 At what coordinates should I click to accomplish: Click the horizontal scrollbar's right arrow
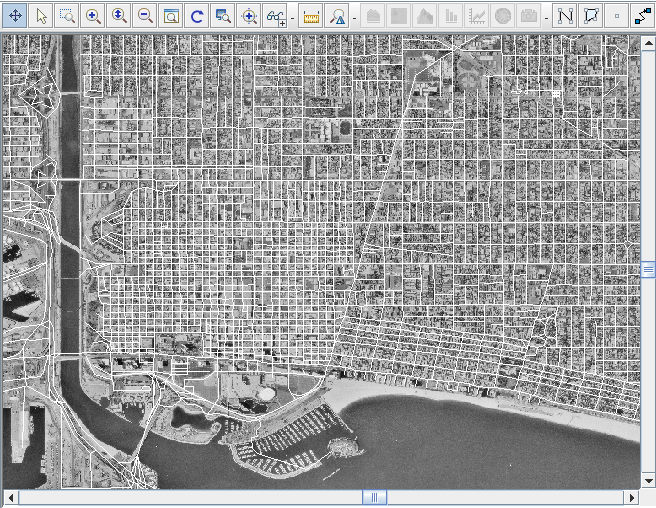coord(632,497)
